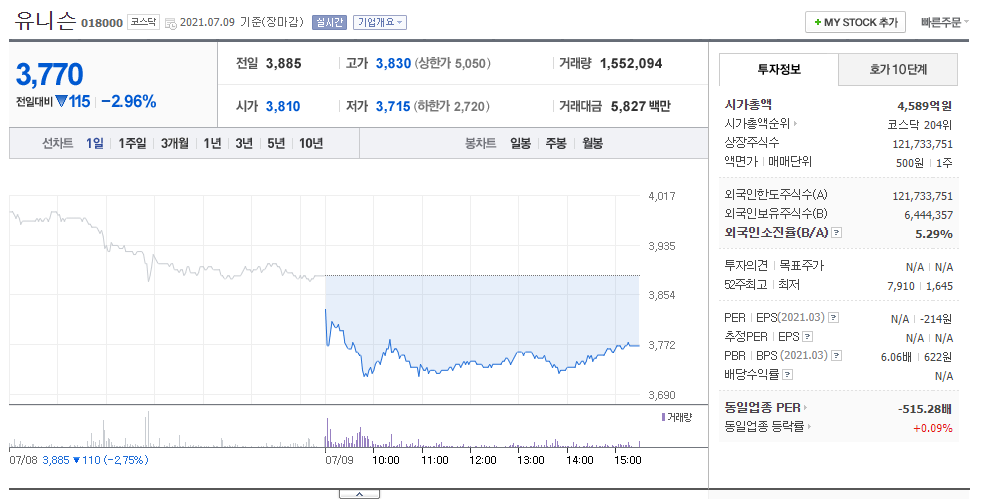Viewport: 983px width, 499px height.
Task: Click the 외국인보유주식수 value 6,444,357
Action: tap(928, 215)
